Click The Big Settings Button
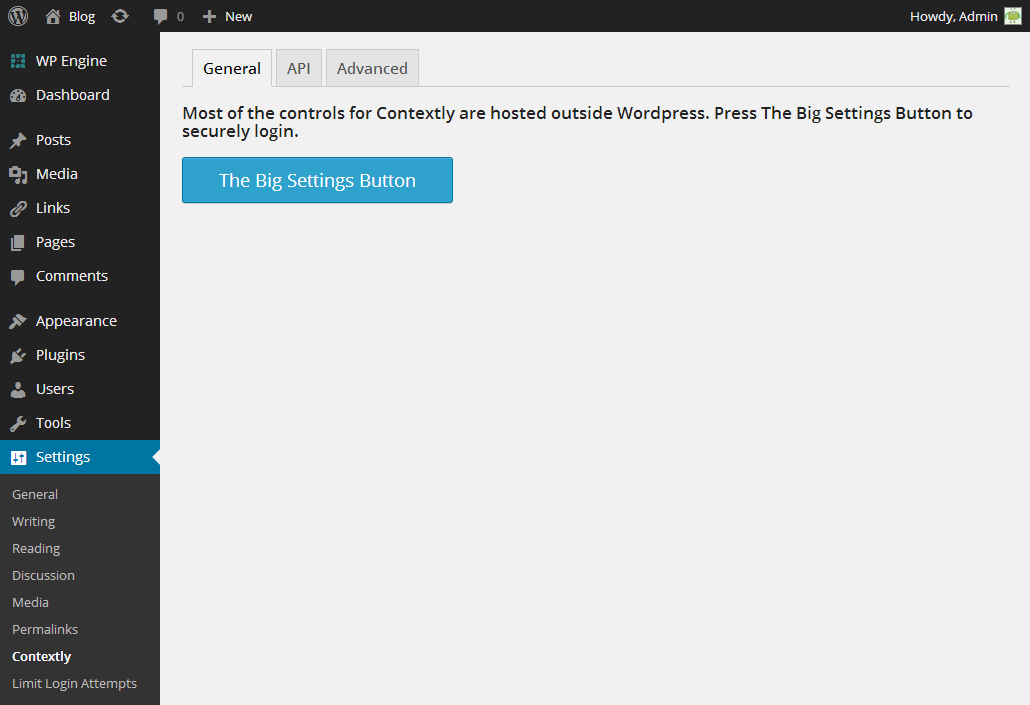 (x=317, y=180)
